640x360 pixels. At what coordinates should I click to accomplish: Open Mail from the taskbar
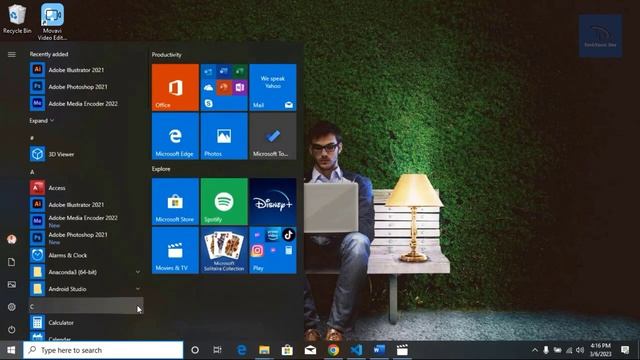[310, 350]
